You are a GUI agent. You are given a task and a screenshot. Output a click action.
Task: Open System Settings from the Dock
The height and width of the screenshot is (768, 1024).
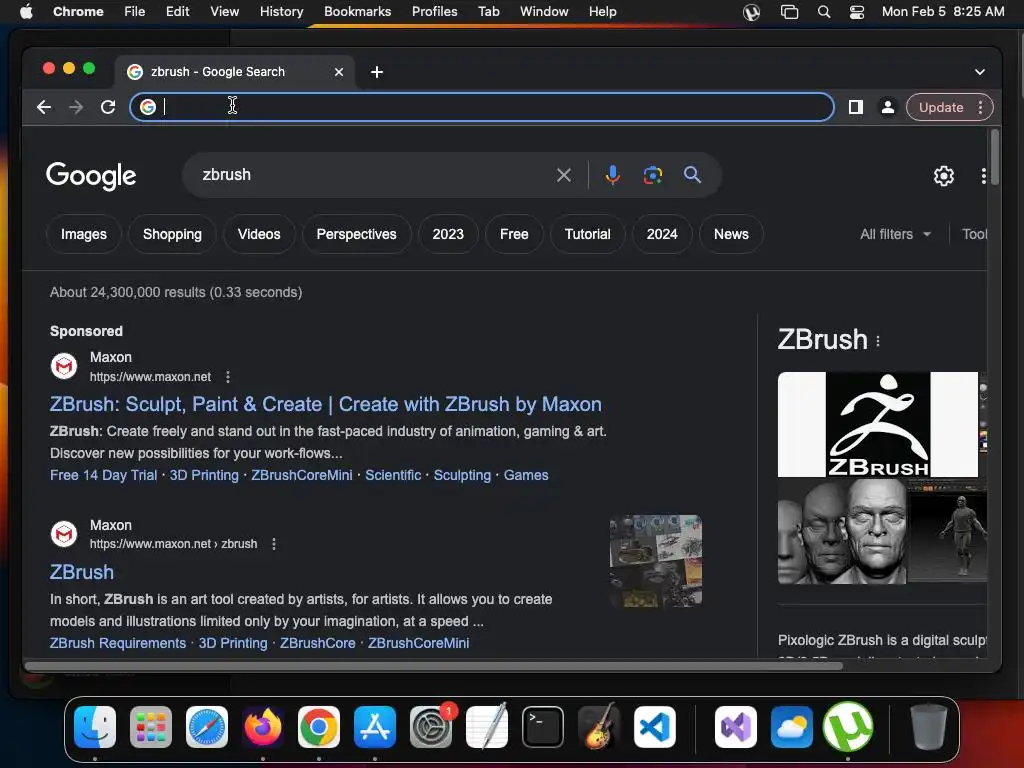point(431,727)
